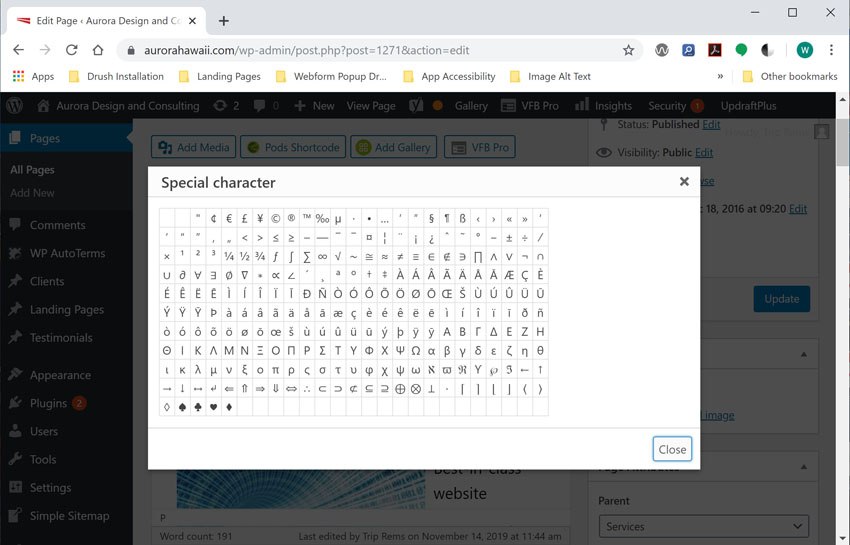Bookmark this page with star icon
Viewport: 850px width, 545px height.
tap(628, 50)
